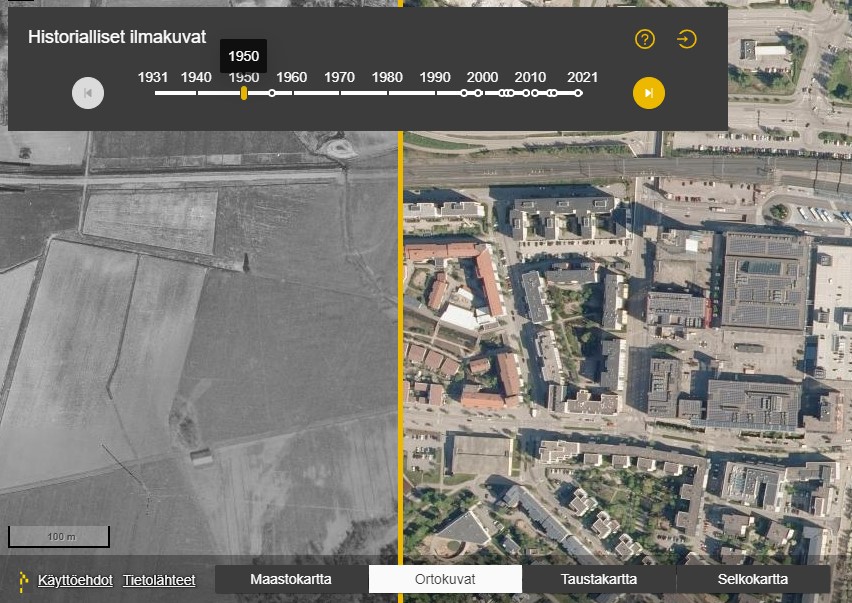Jump to next aerial photo year

click(649, 93)
